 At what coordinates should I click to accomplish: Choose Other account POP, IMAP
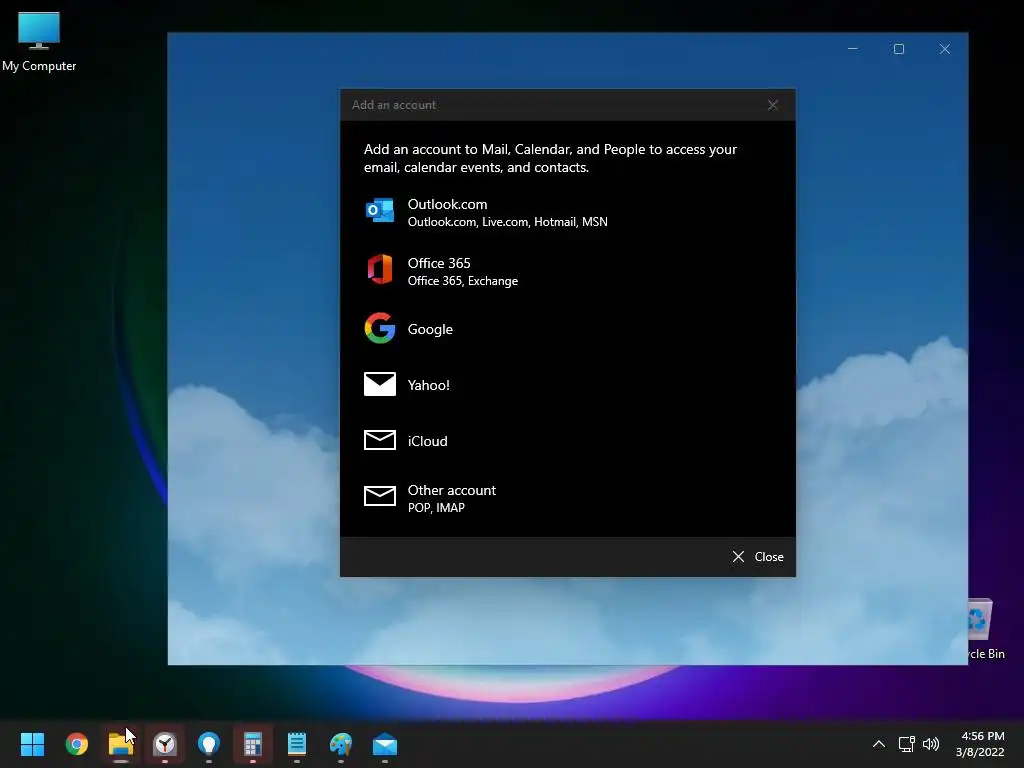tap(568, 498)
